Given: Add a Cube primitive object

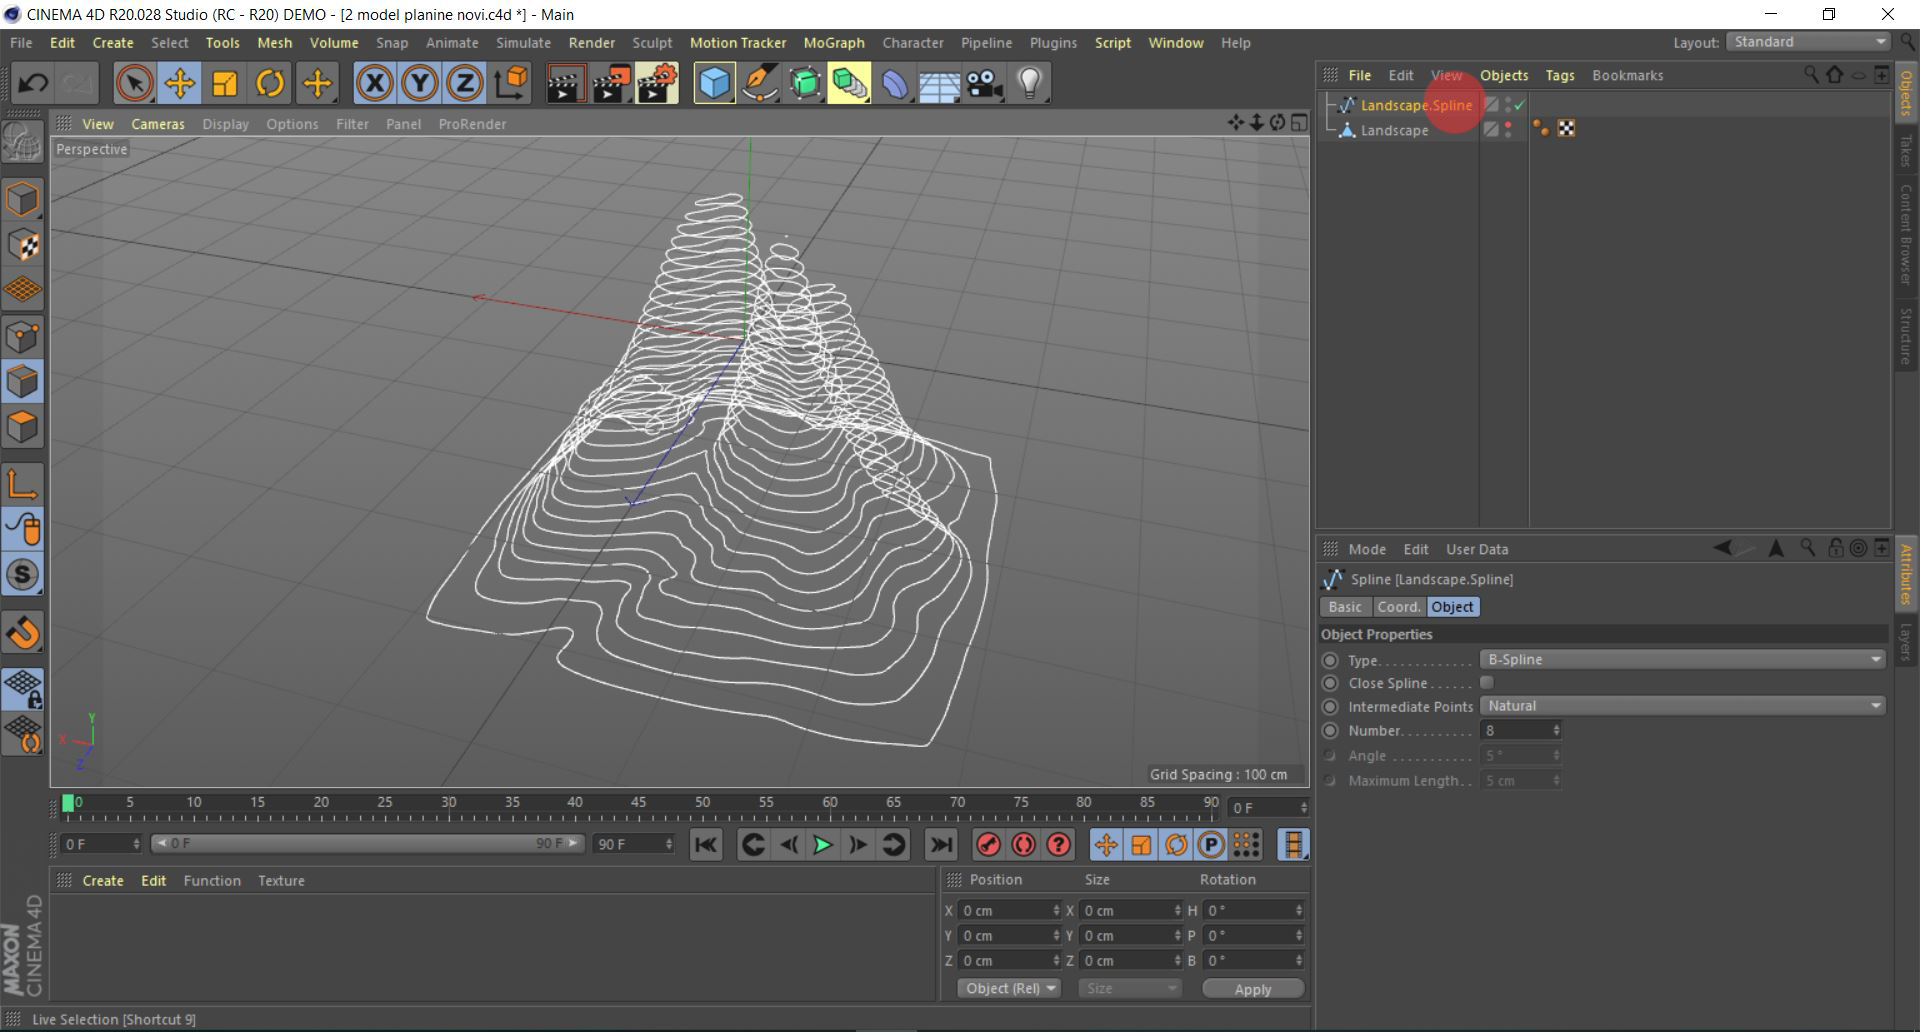Looking at the screenshot, I should (714, 84).
